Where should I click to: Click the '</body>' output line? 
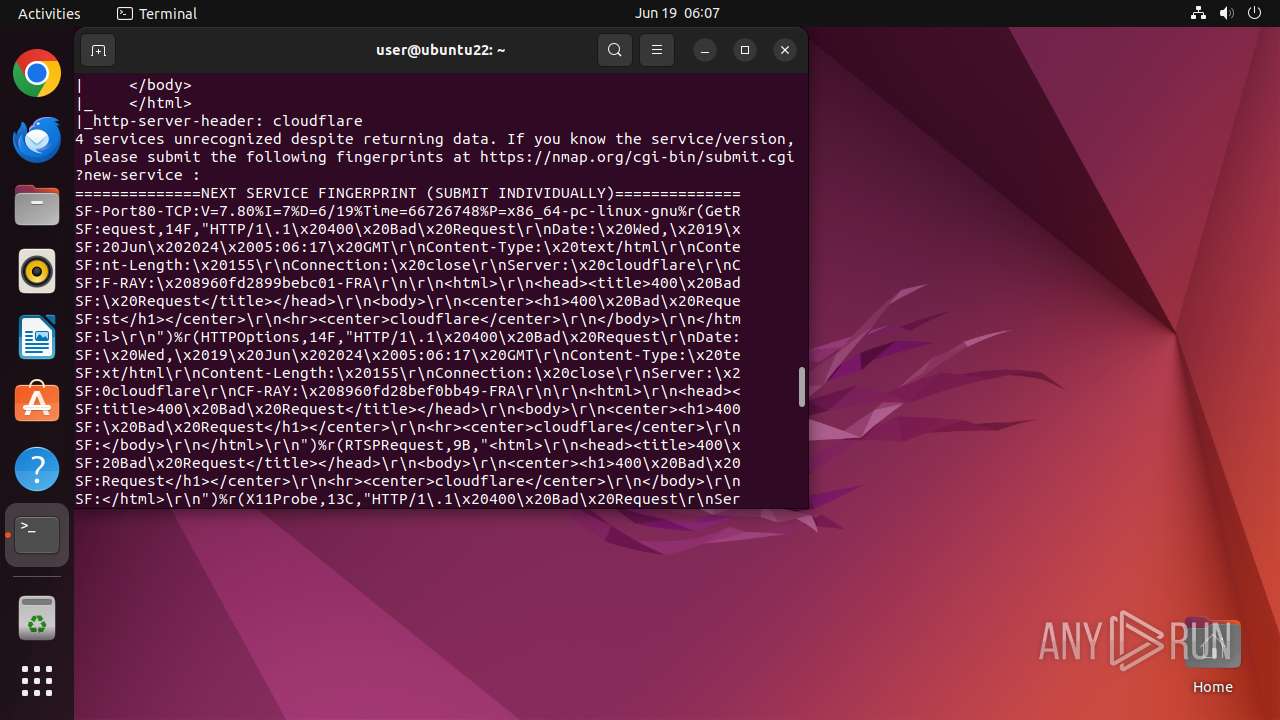[x=133, y=85]
